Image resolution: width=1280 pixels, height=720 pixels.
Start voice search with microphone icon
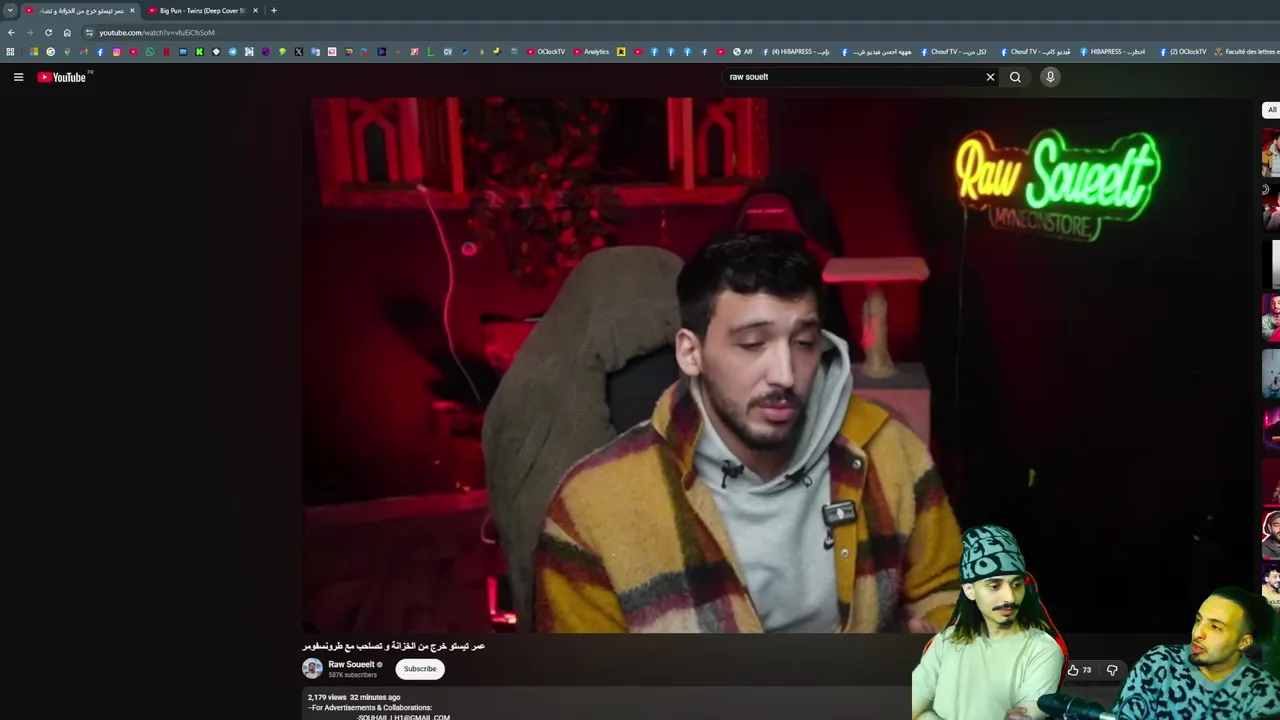1050,77
